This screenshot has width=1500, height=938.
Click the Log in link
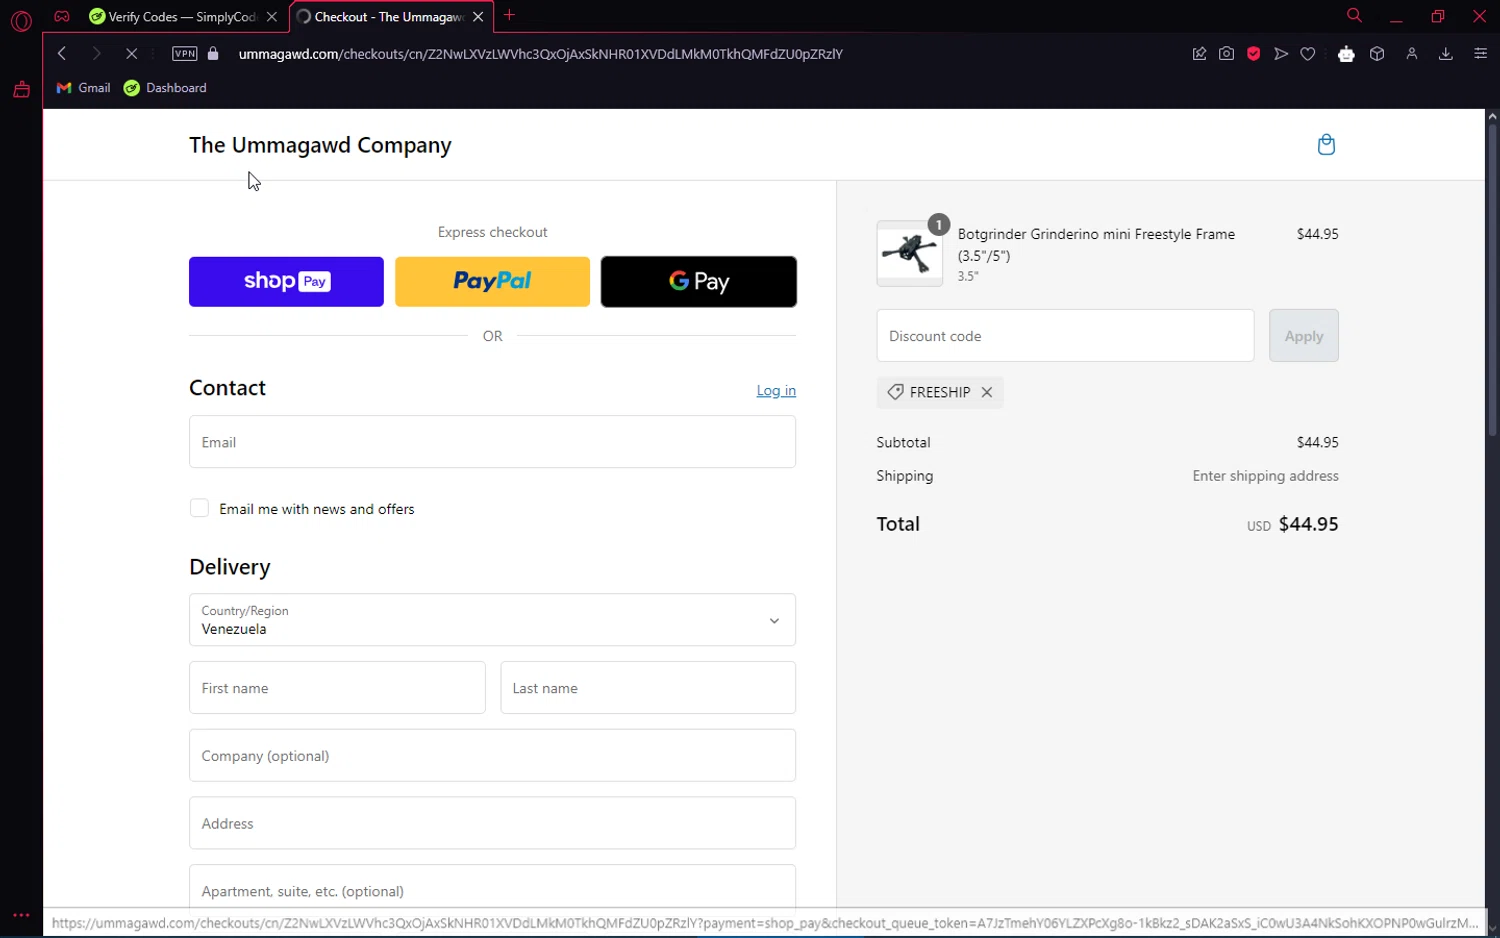click(776, 391)
